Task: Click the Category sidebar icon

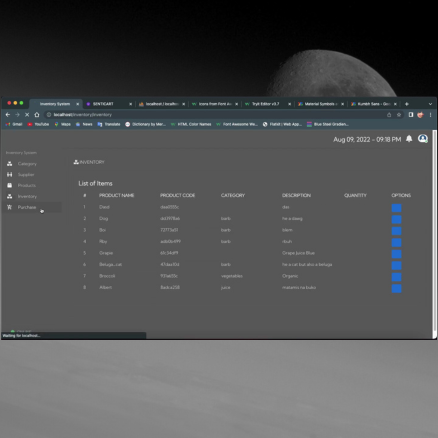Action: click(10, 164)
